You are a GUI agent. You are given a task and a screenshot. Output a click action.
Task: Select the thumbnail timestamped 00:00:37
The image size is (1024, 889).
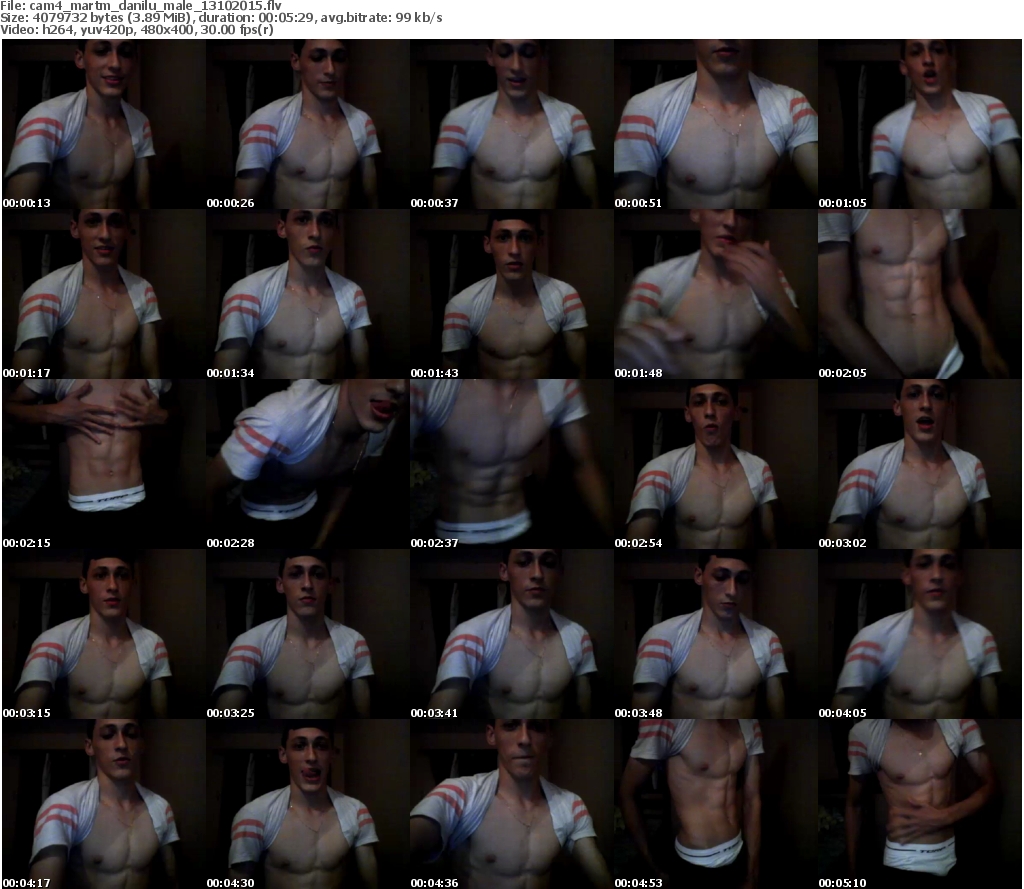click(x=511, y=124)
